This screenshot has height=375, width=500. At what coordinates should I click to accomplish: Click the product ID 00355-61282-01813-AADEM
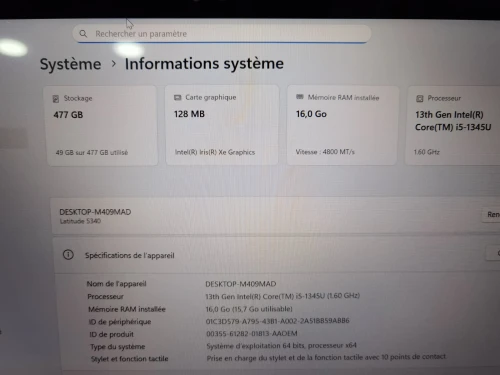pos(252,333)
